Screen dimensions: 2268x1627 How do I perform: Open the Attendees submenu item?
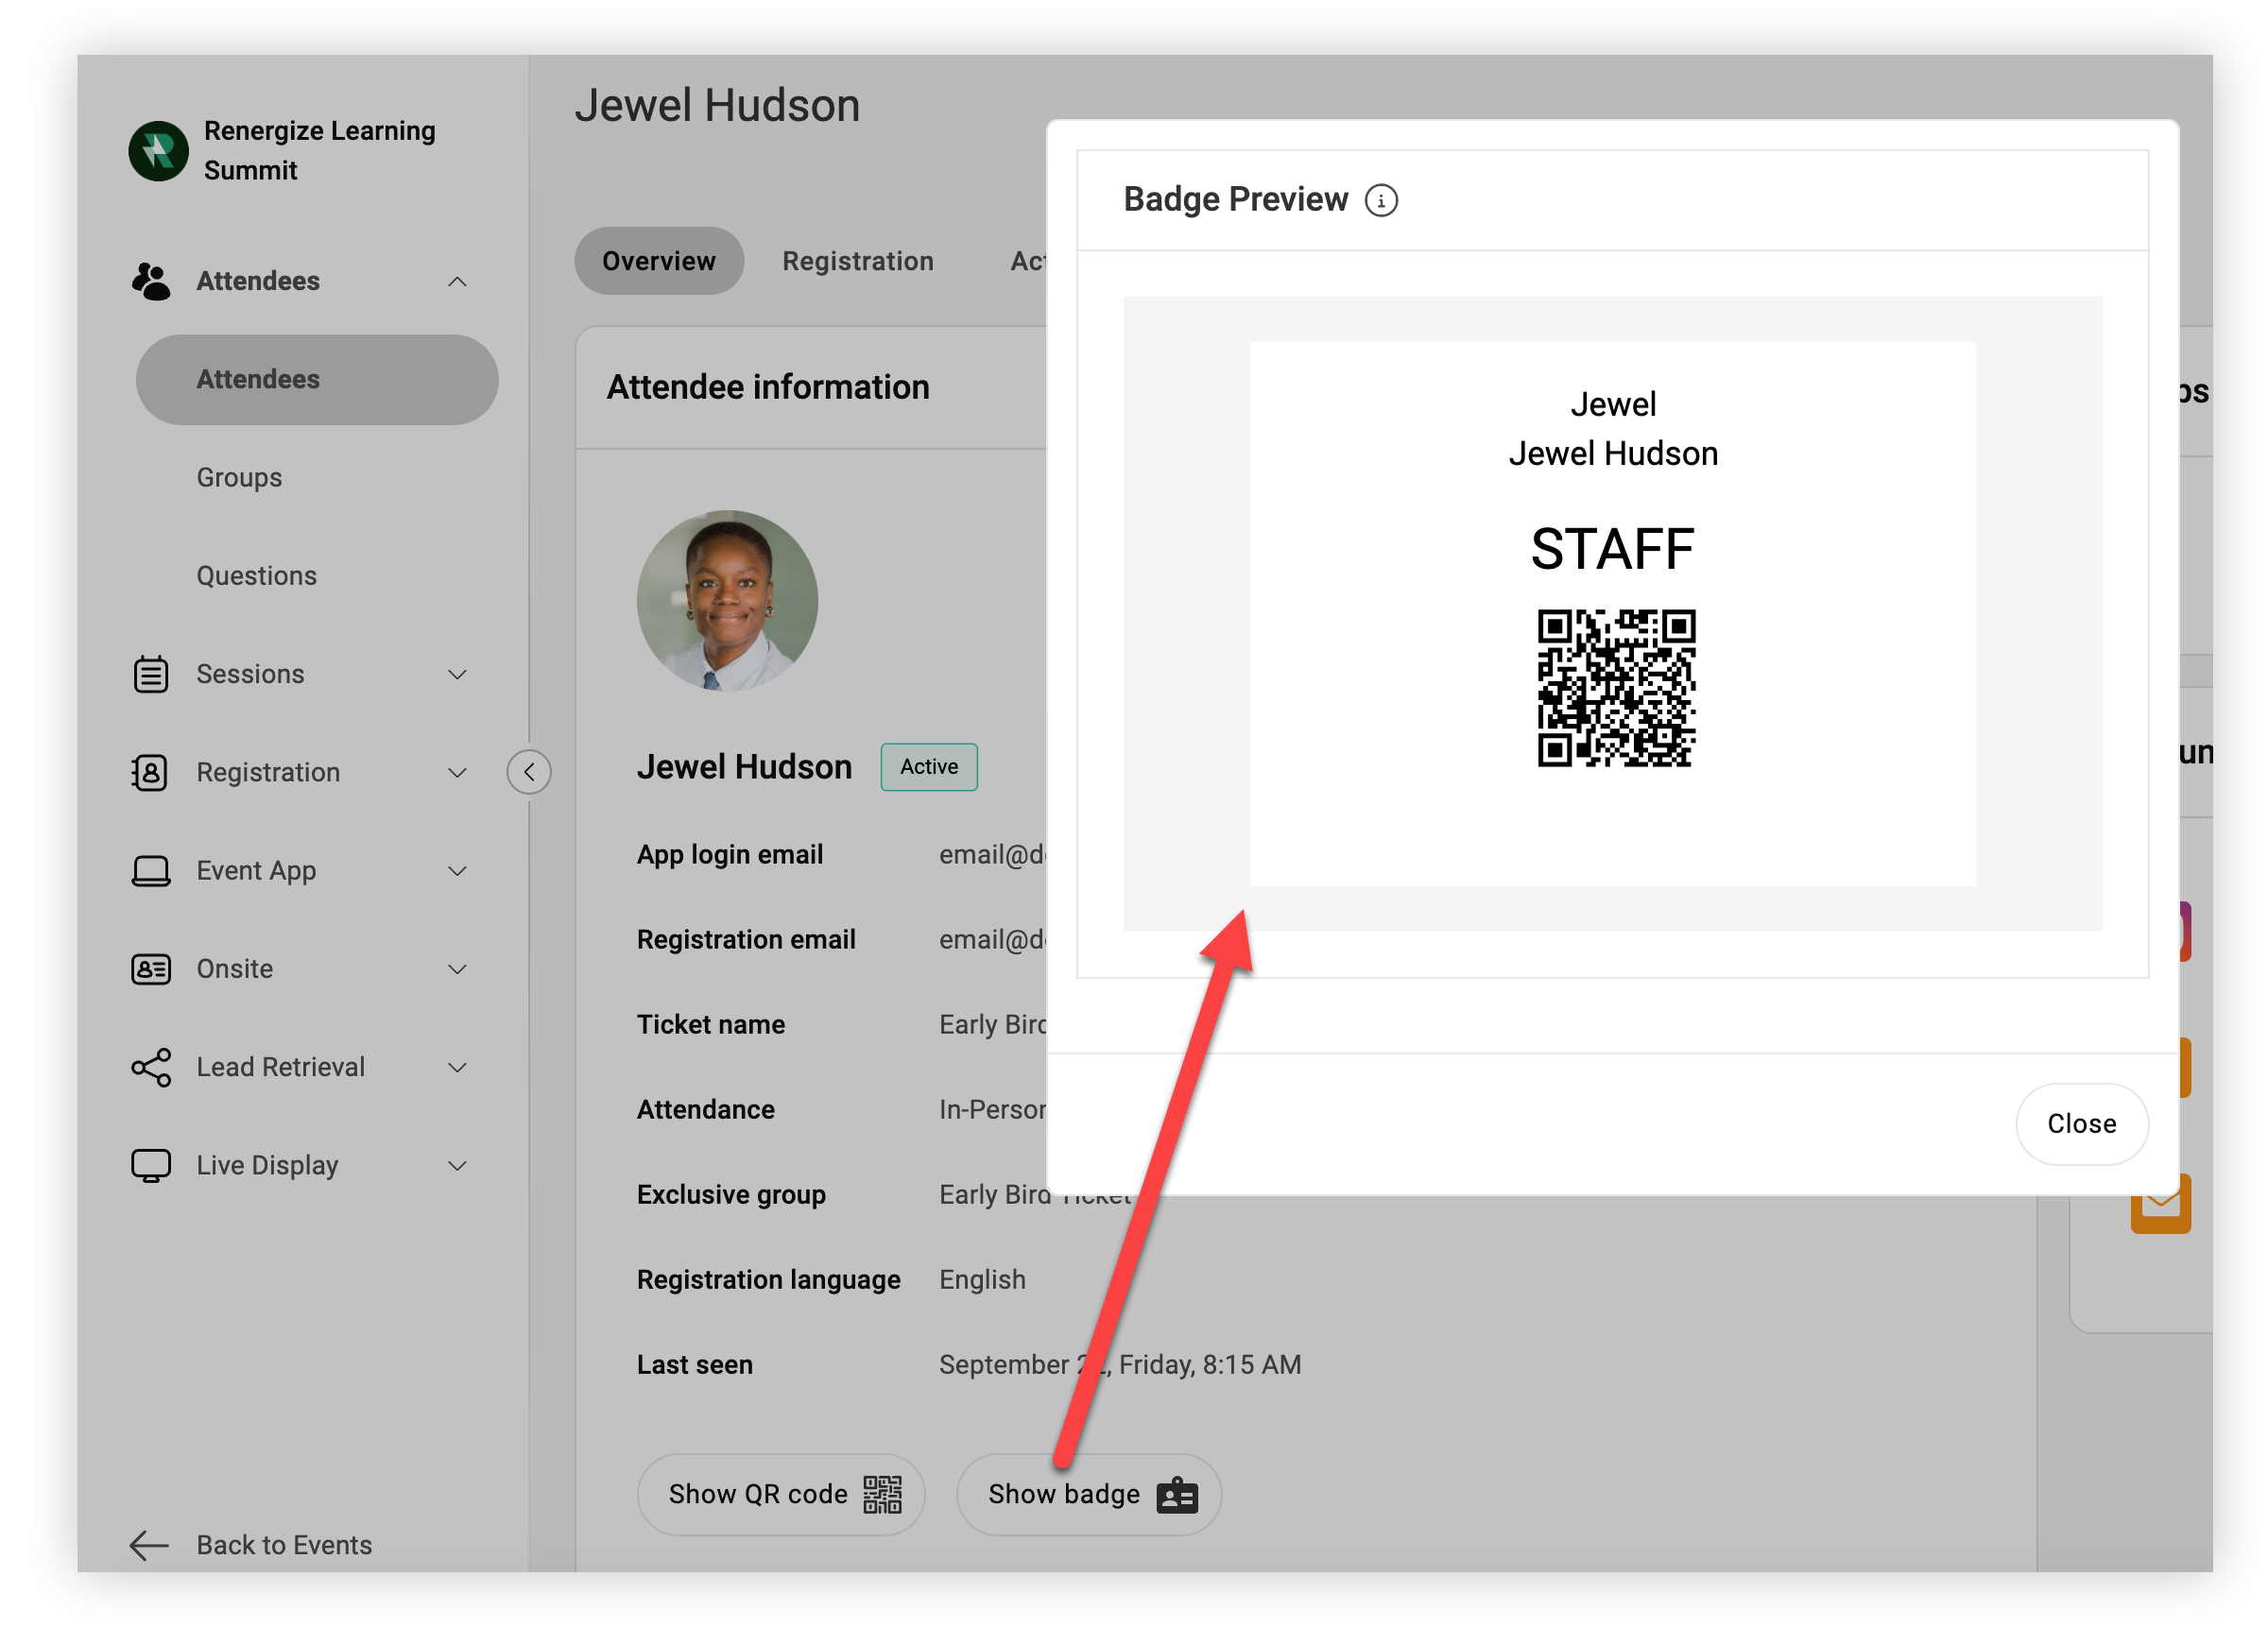pyautogui.click(x=317, y=379)
